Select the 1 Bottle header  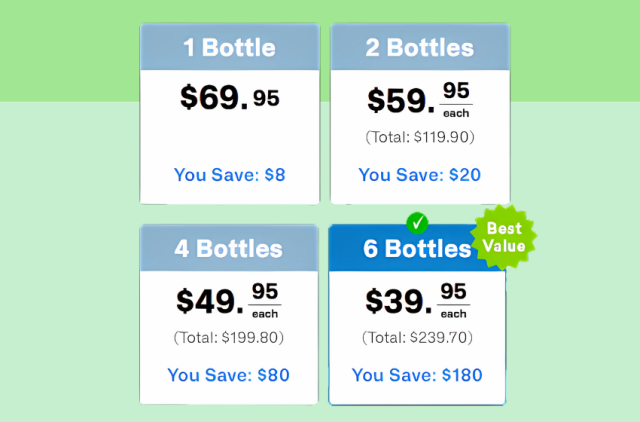tap(230, 47)
